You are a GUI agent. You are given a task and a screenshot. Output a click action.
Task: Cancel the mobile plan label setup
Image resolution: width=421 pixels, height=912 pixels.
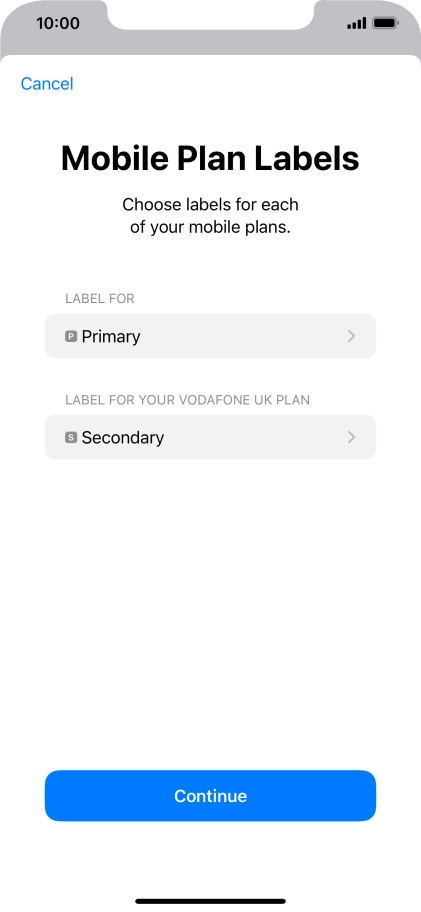[x=47, y=84]
